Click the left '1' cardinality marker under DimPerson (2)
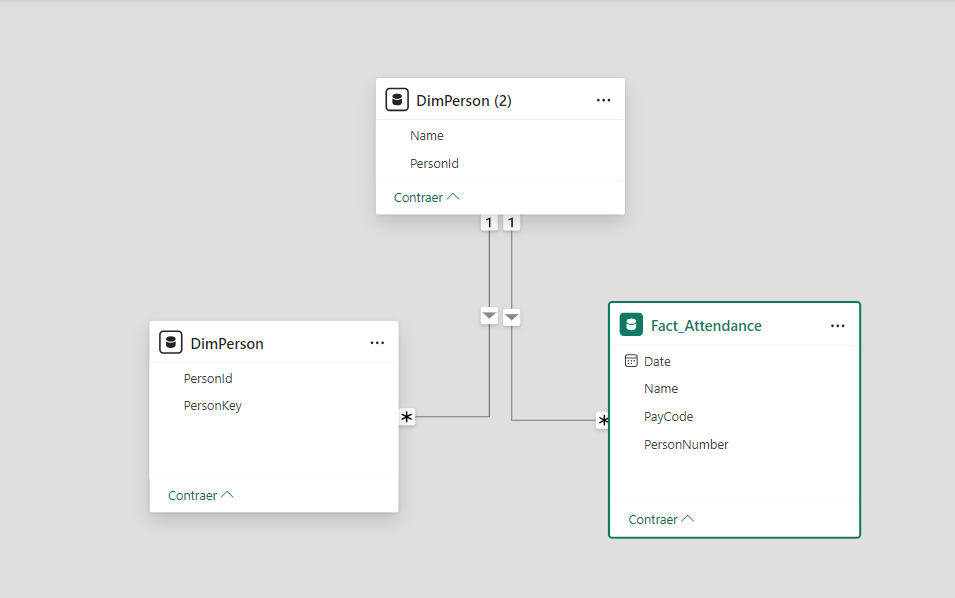Image resolution: width=955 pixels, height=598 pixels. pos(488,223)
